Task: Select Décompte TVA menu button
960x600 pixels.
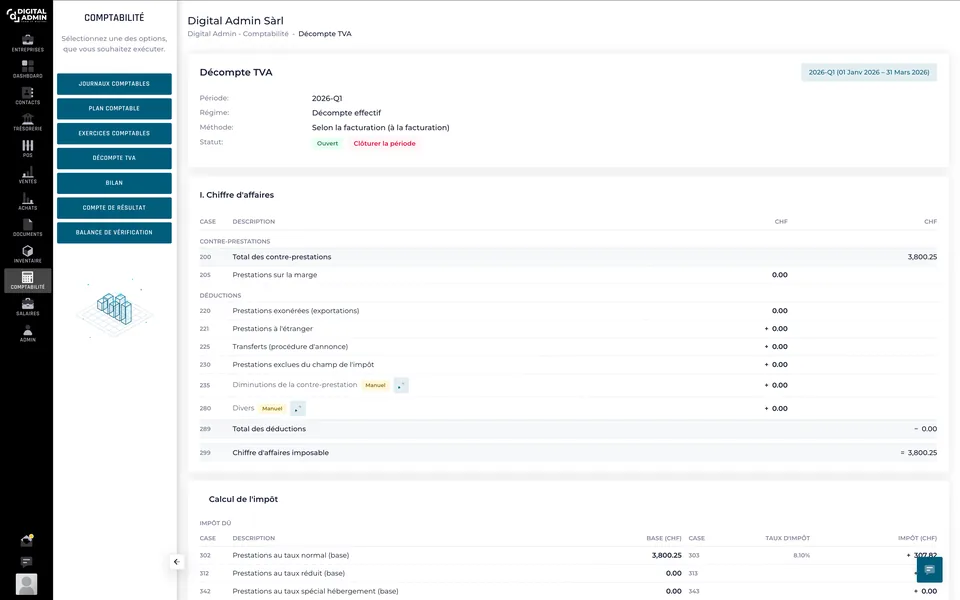Action: pyautogui.click(x=114, y=158)
